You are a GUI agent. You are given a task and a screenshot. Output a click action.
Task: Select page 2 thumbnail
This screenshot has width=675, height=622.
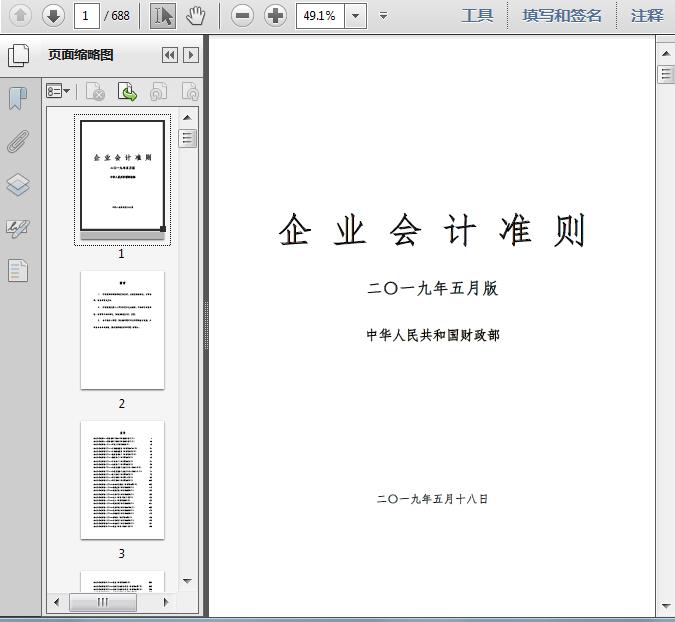pos(122,330)
